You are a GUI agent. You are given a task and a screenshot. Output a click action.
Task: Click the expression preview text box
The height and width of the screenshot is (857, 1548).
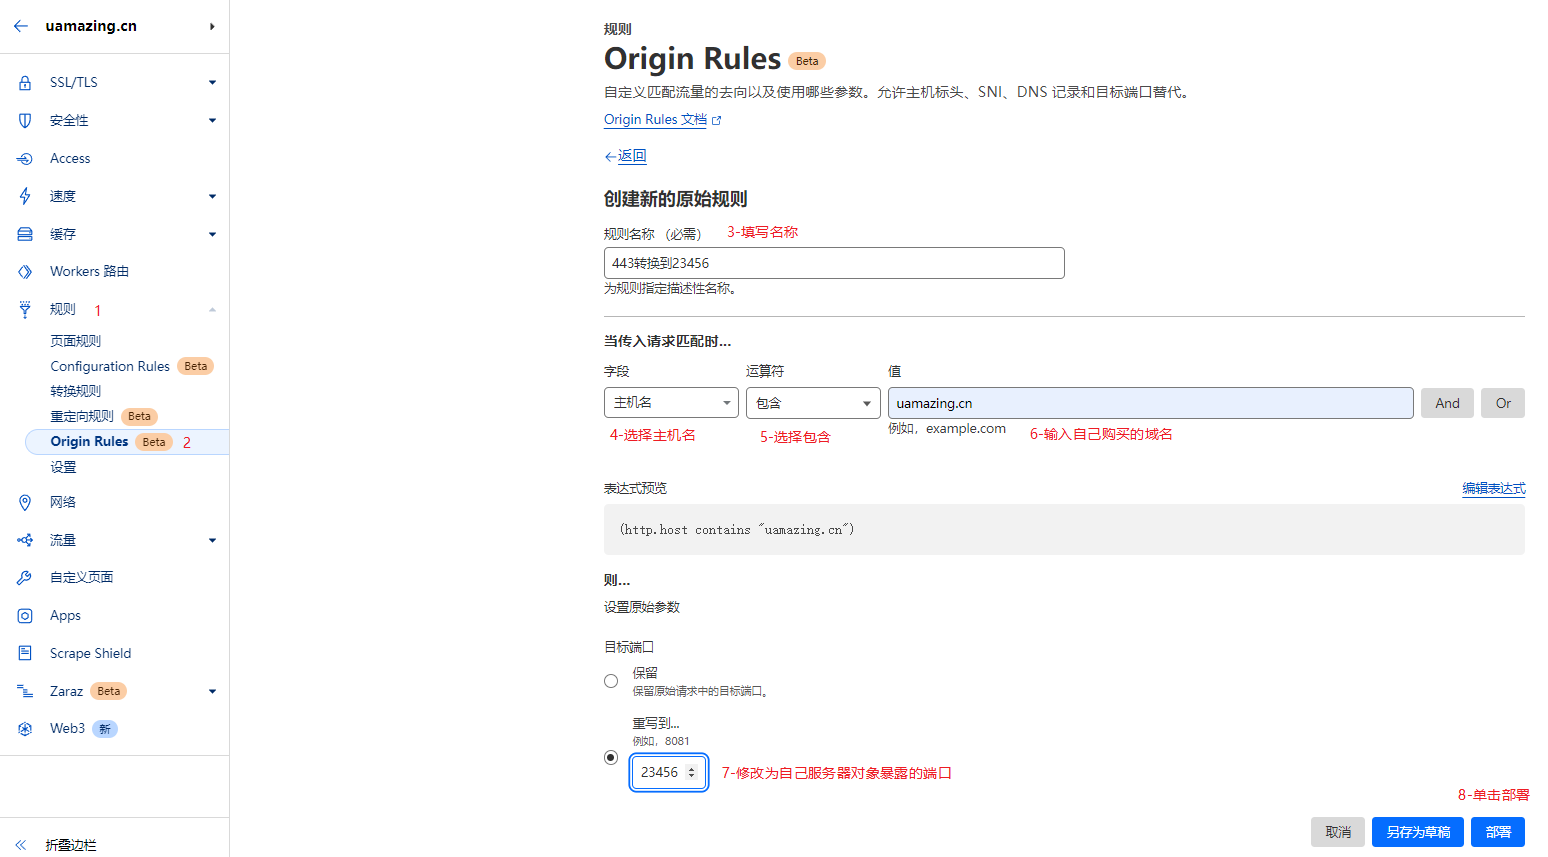pyautogui.click(x=1064, y=529)
